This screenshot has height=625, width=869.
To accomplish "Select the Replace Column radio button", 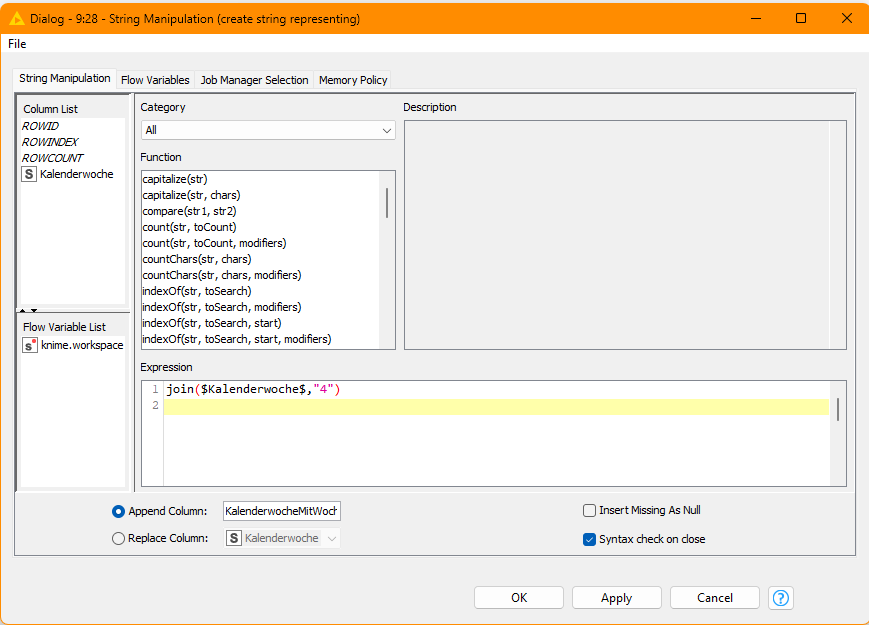I will pyautogui.click(x=119, y=538).
